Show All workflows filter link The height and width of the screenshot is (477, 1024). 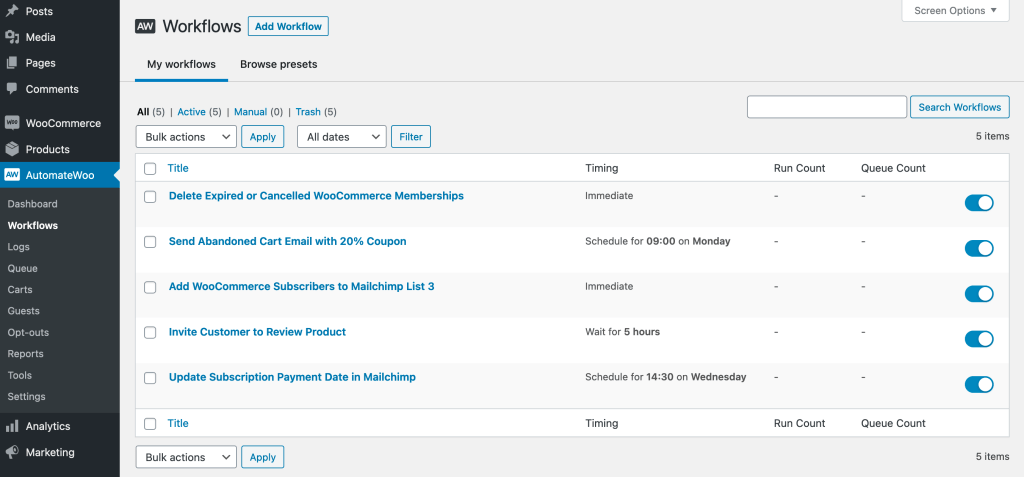pos(143,112)
